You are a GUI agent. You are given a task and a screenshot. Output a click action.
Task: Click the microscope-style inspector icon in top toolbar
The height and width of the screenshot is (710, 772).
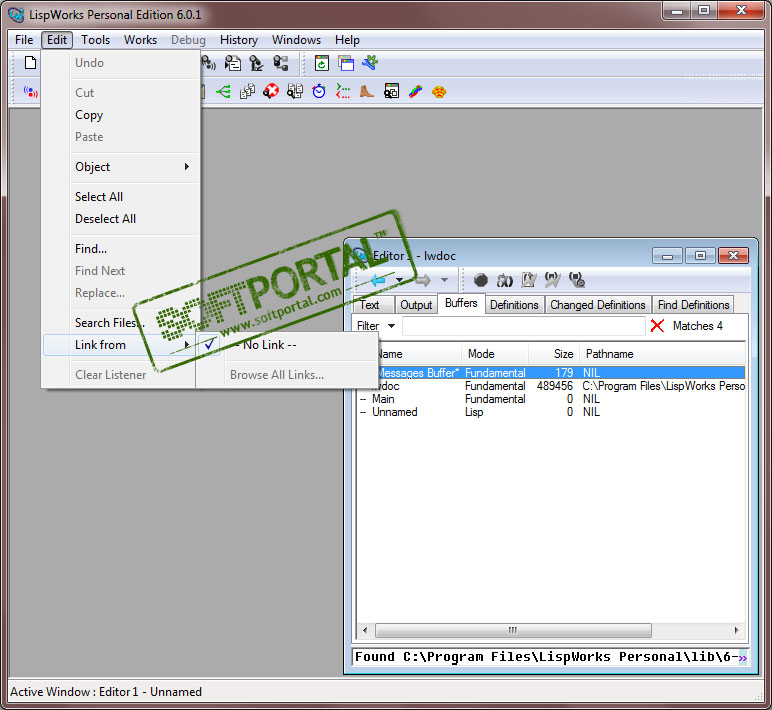coord(256,63)
